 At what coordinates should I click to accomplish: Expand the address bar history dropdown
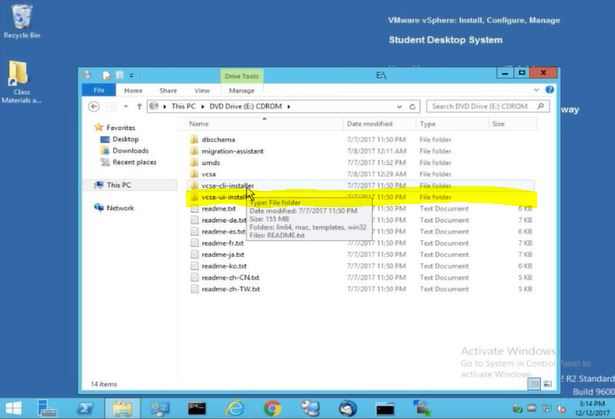tap(403, 106)
